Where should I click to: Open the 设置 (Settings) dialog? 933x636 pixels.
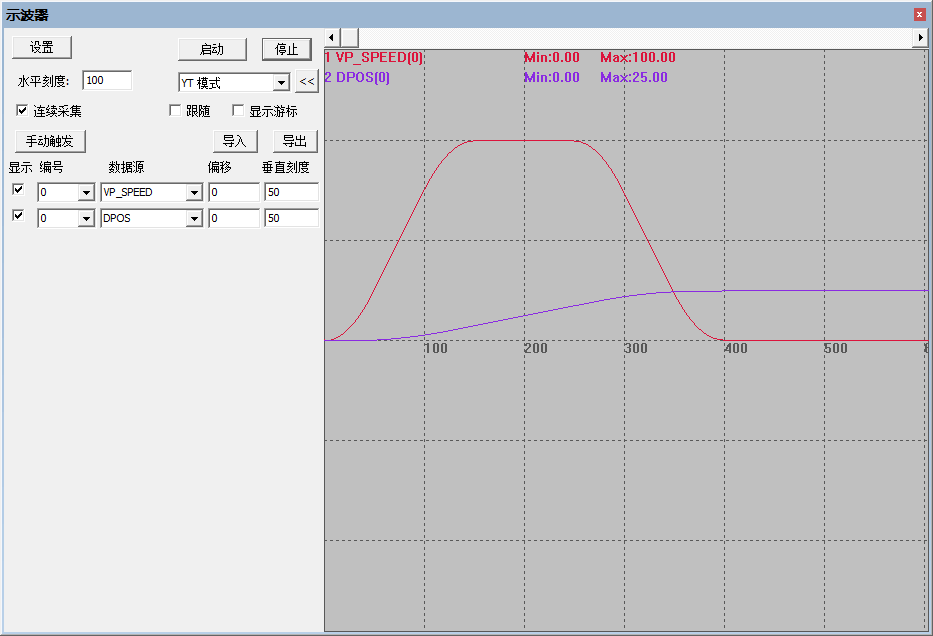(x=41, y=47)
